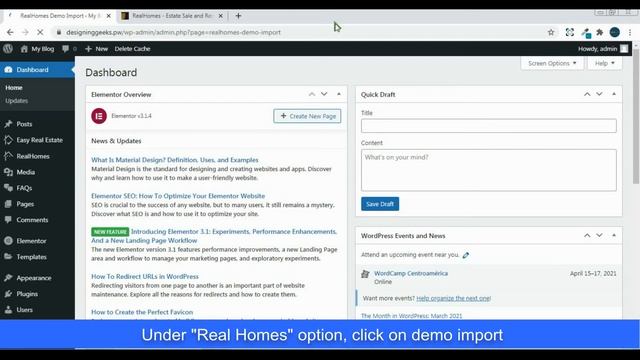Click the browser forward arrow
The width and height of the screenshot is (640, 360).
(x=25, y=32)
